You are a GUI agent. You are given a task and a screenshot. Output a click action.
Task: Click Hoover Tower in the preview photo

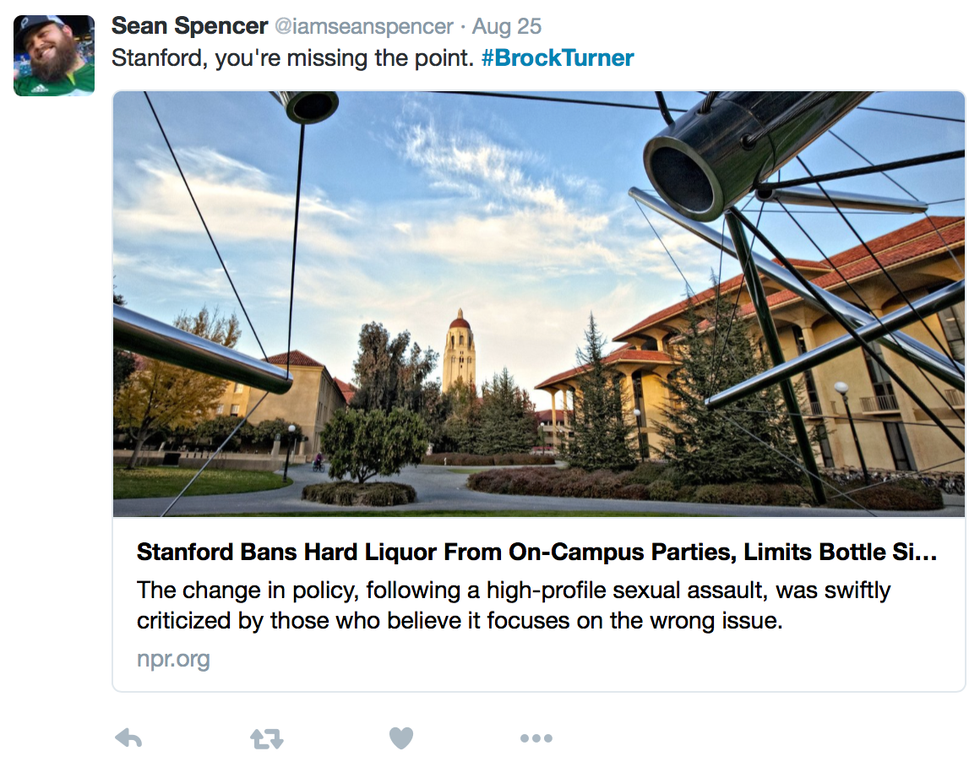pyautogui.click(x=459, y=350)
